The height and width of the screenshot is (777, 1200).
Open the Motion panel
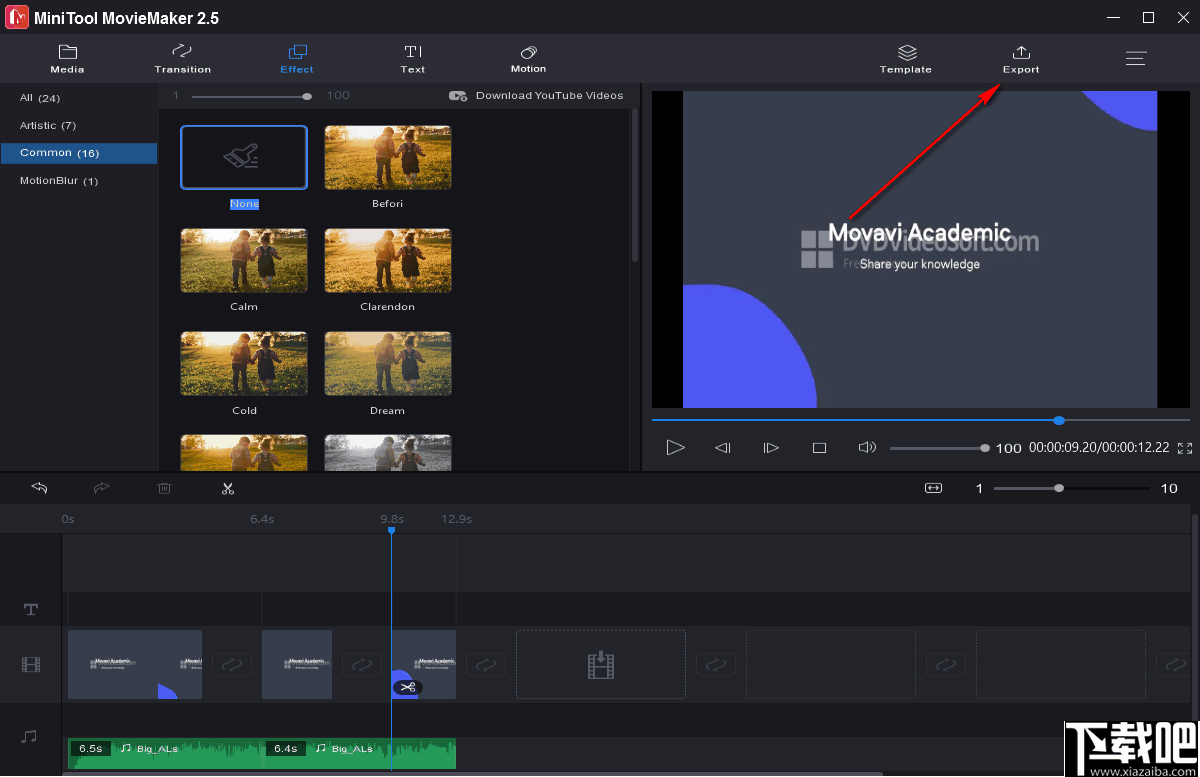[528, 58]
